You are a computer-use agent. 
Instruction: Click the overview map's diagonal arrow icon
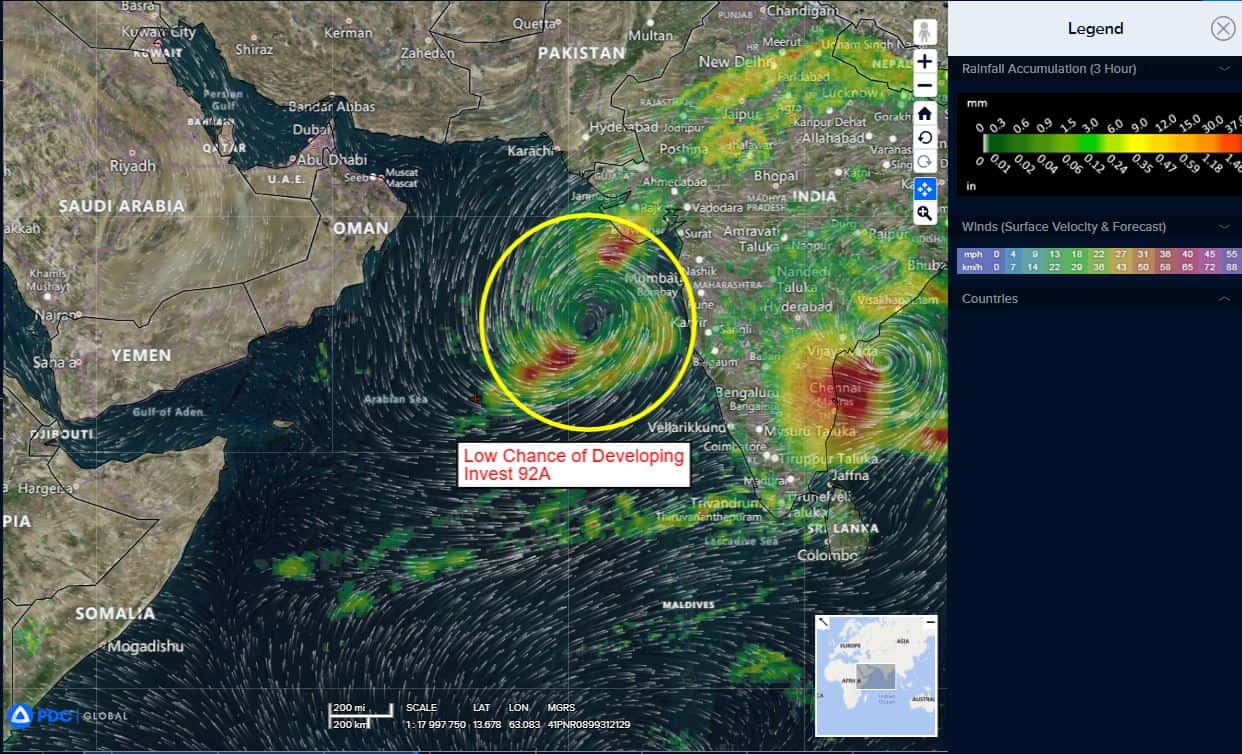click(x=823, y=622)
